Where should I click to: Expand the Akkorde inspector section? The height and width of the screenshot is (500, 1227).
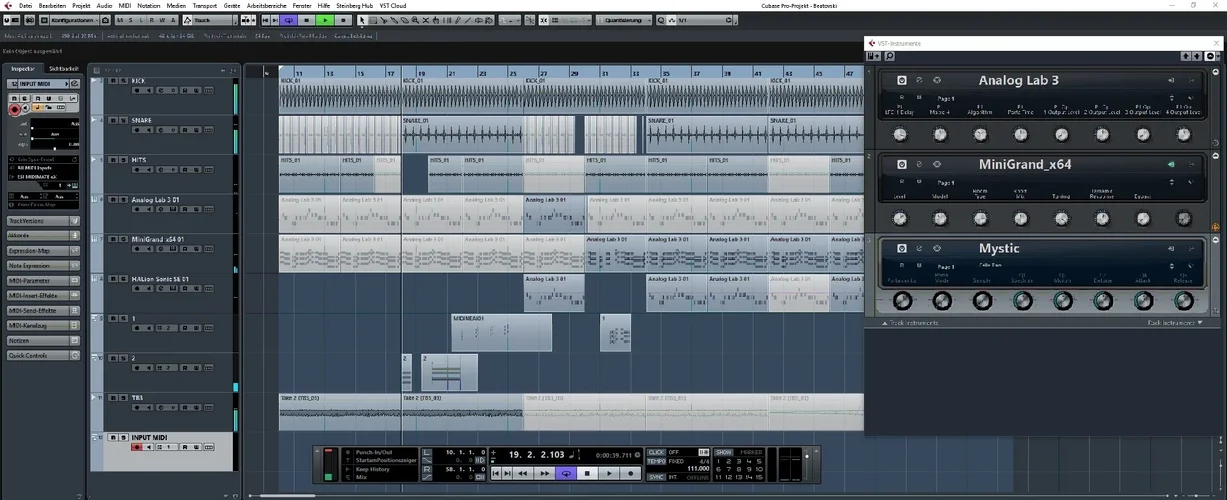[44, 235]
